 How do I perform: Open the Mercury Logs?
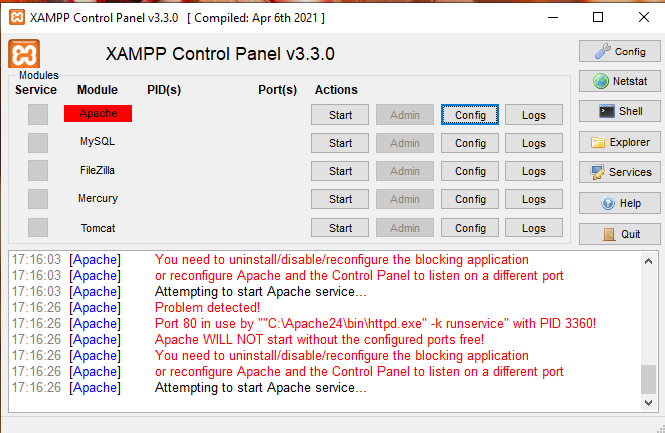533,199
